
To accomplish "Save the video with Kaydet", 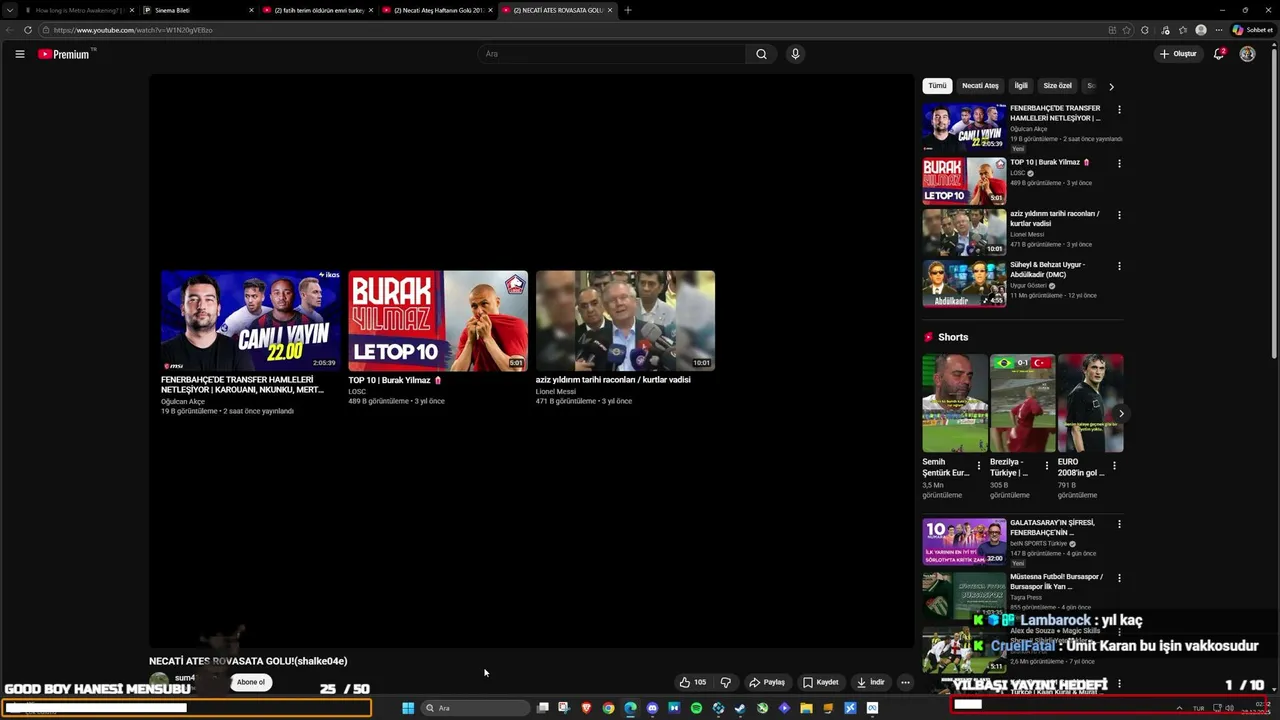I will (821, 682).
